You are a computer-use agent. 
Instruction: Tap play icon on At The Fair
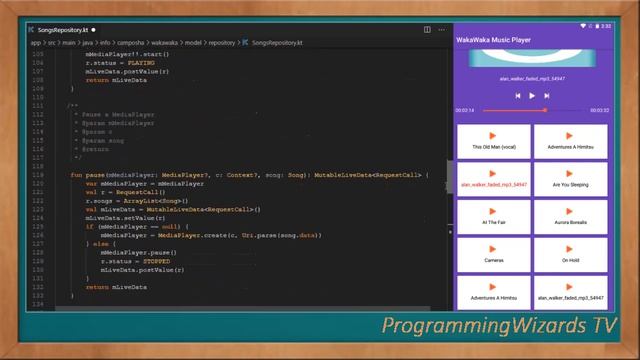pos(493,211)
